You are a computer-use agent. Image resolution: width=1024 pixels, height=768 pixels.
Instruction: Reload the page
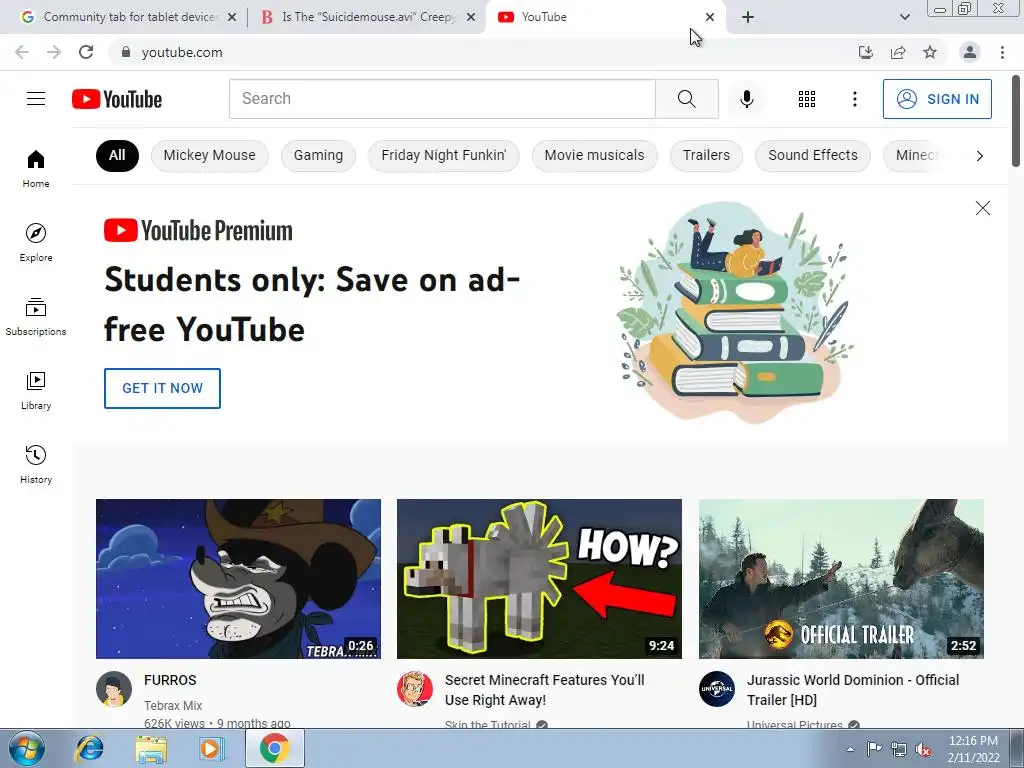pyautogui.click(x=86, y=52)
